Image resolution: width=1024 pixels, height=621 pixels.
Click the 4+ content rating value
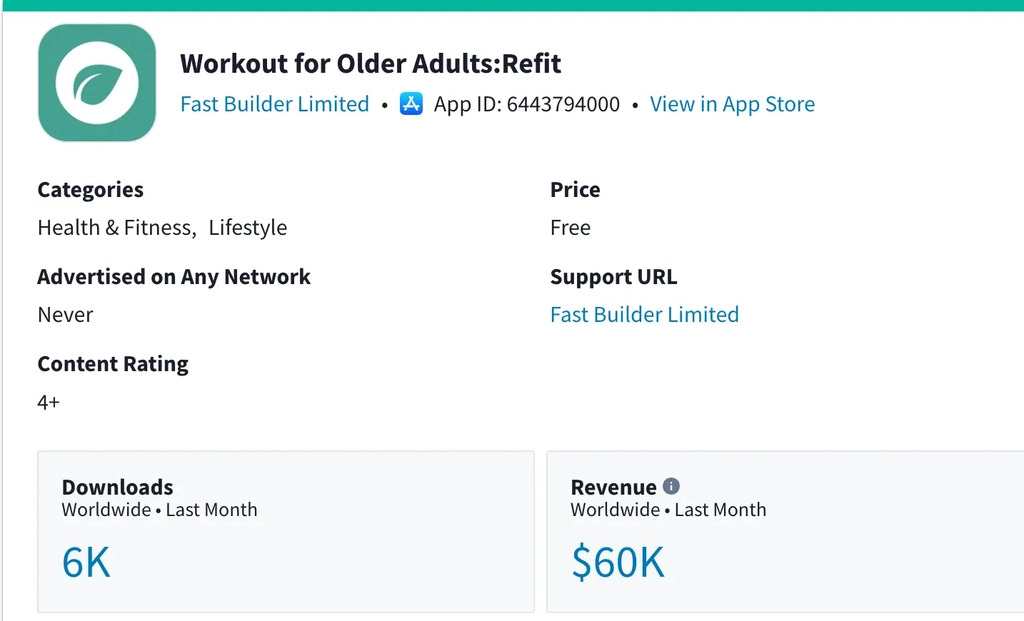tap(49, 402)
